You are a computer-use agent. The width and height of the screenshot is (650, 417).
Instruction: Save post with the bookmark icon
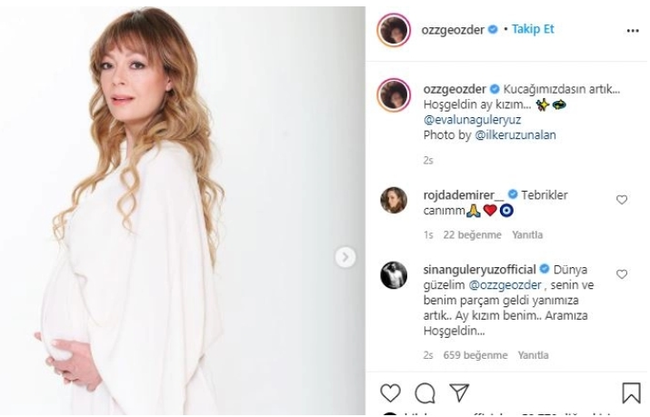(631, 393)
